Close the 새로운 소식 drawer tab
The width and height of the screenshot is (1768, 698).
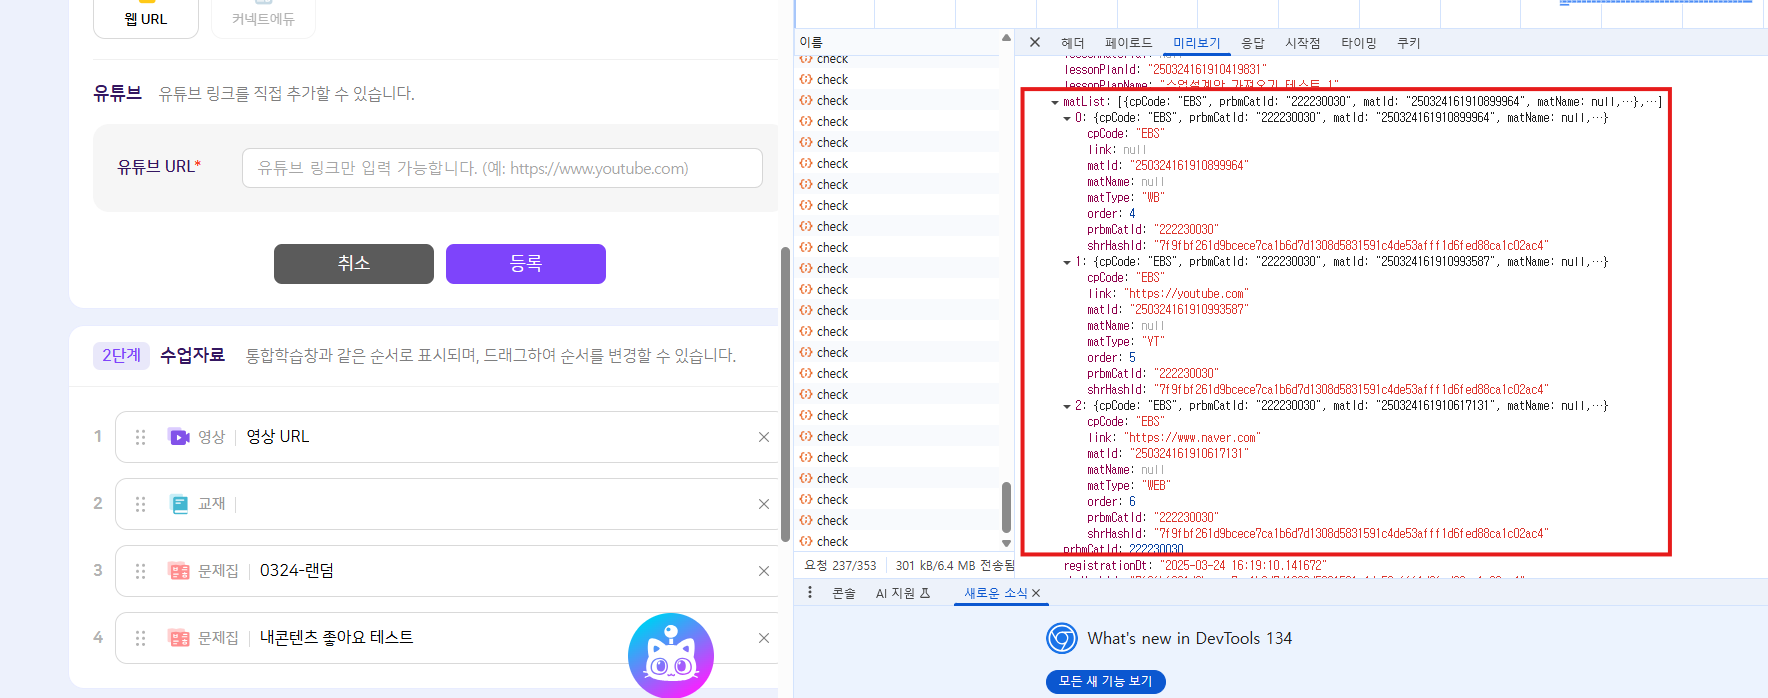pos(1036,593)
